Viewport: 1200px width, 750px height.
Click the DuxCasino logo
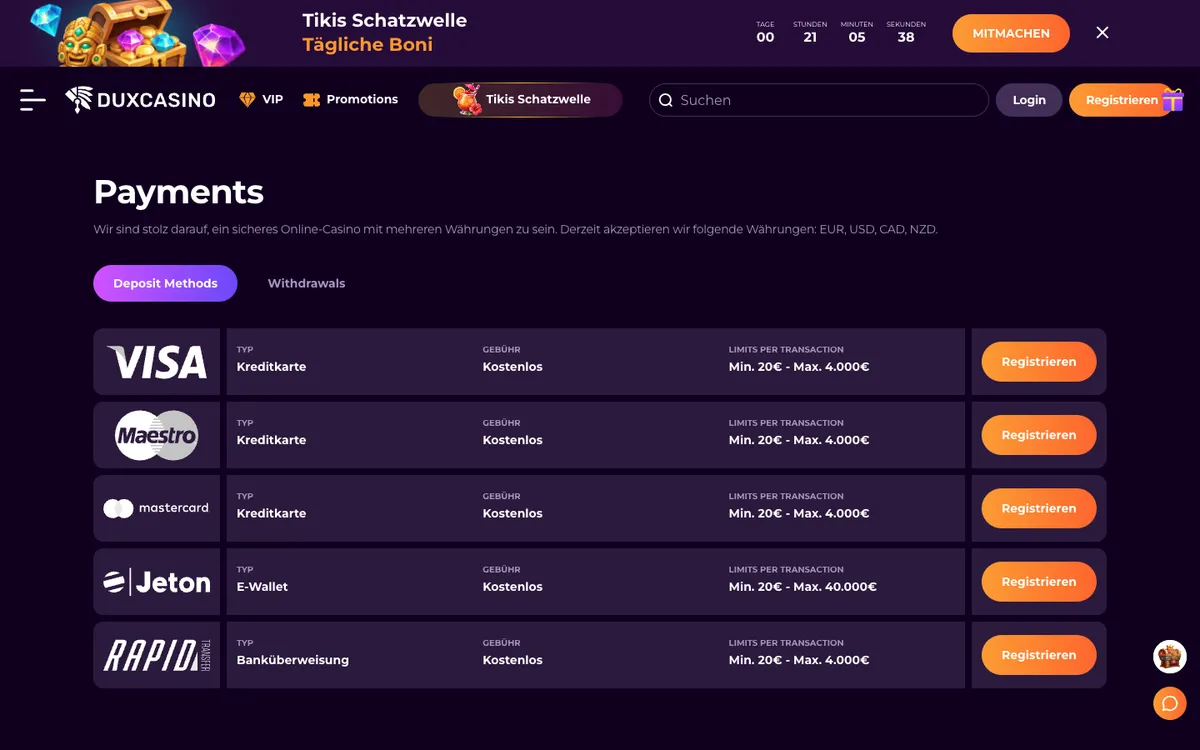pyautogui.click(x=140, y=99)
